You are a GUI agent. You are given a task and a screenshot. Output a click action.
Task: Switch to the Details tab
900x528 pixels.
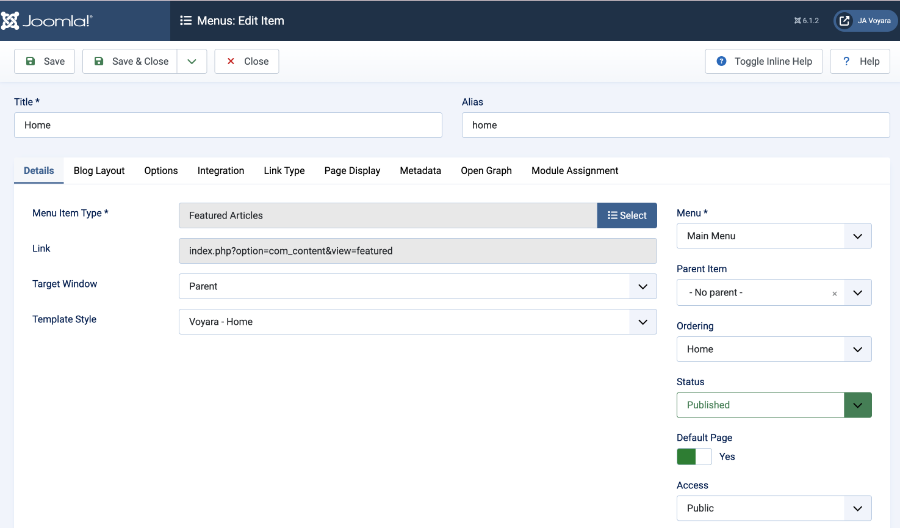click(x=39, y=170)
